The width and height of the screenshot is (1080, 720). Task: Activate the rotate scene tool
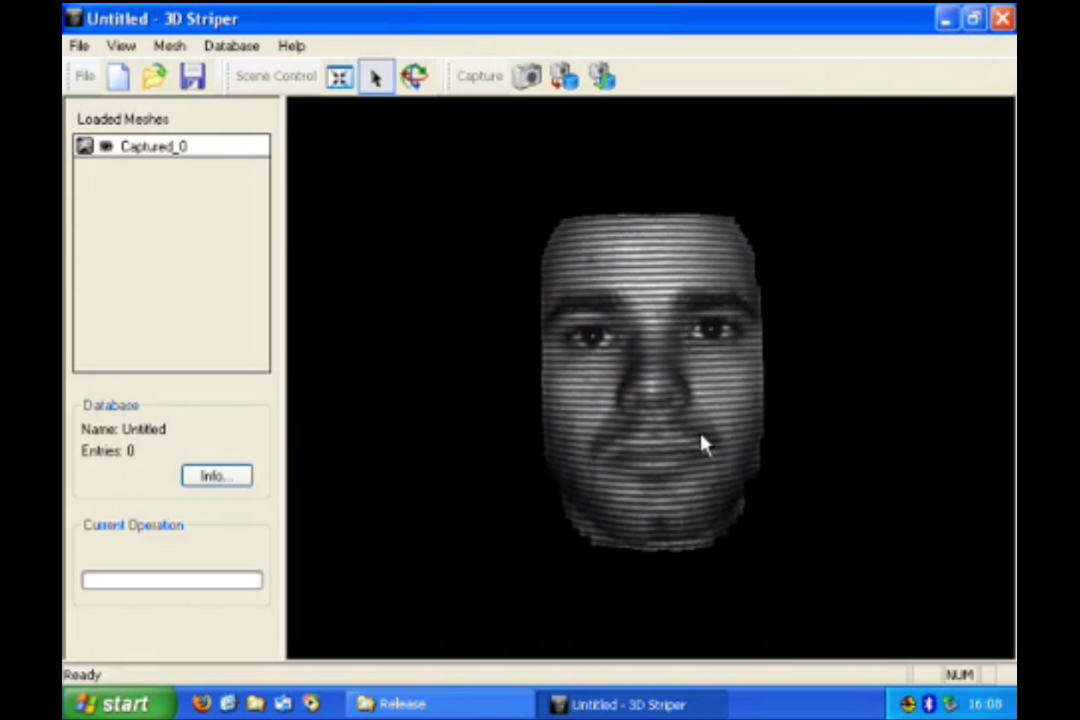click(x=414, y=77)
